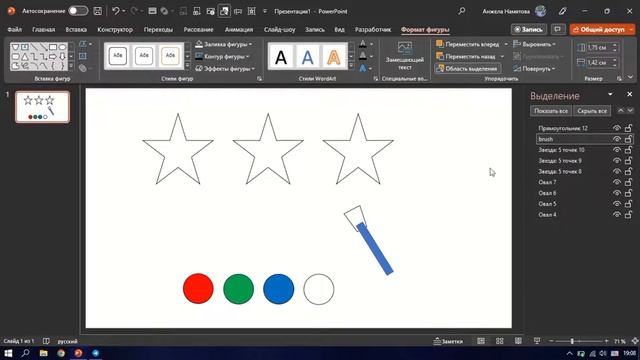Click the Замещающий текст icon
The height and width of the screenshot is (360, 640).
(405, 48)
